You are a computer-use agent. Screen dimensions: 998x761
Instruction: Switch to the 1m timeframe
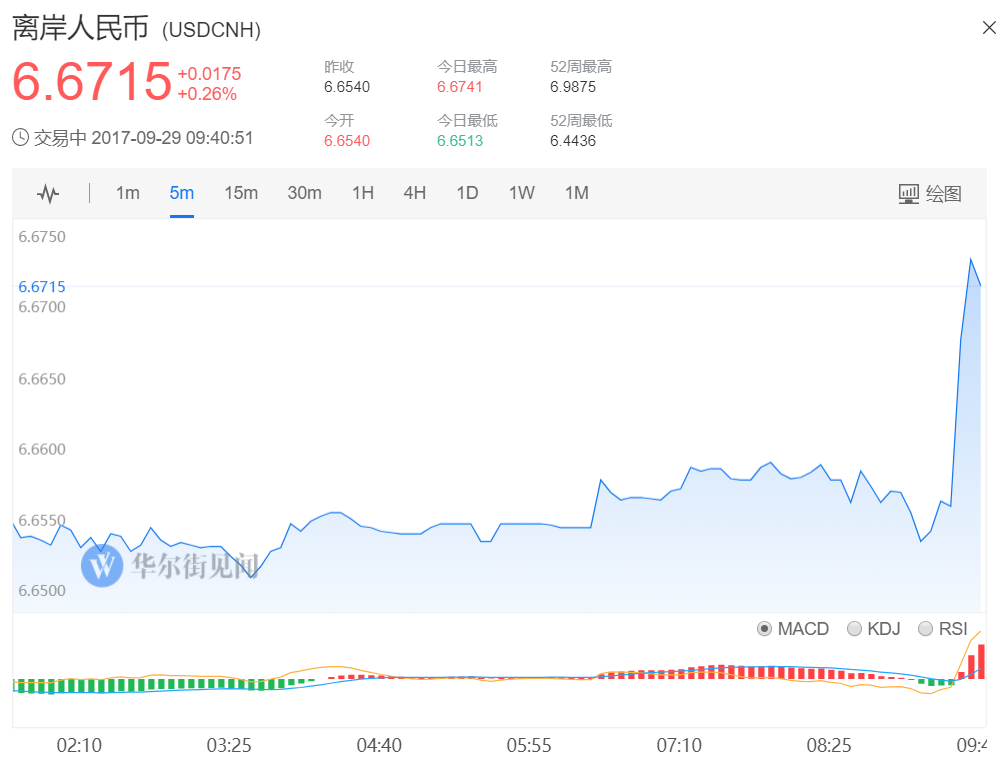[127, 193]
